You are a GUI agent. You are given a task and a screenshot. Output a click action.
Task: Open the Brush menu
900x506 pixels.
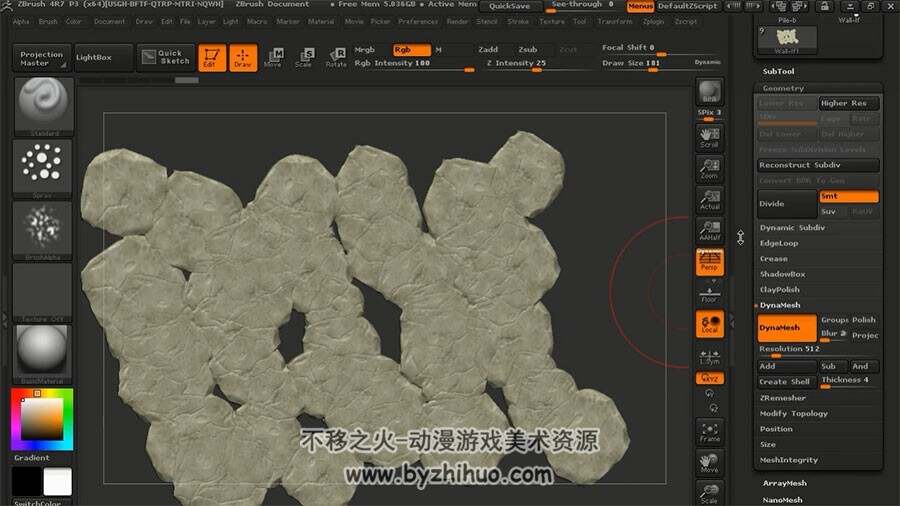pos(48,22)
